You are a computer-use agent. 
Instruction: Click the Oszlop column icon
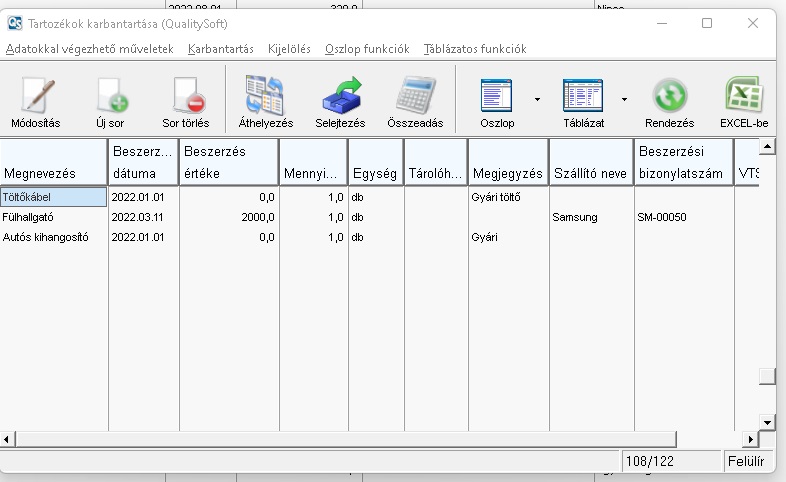pos(497,98)
